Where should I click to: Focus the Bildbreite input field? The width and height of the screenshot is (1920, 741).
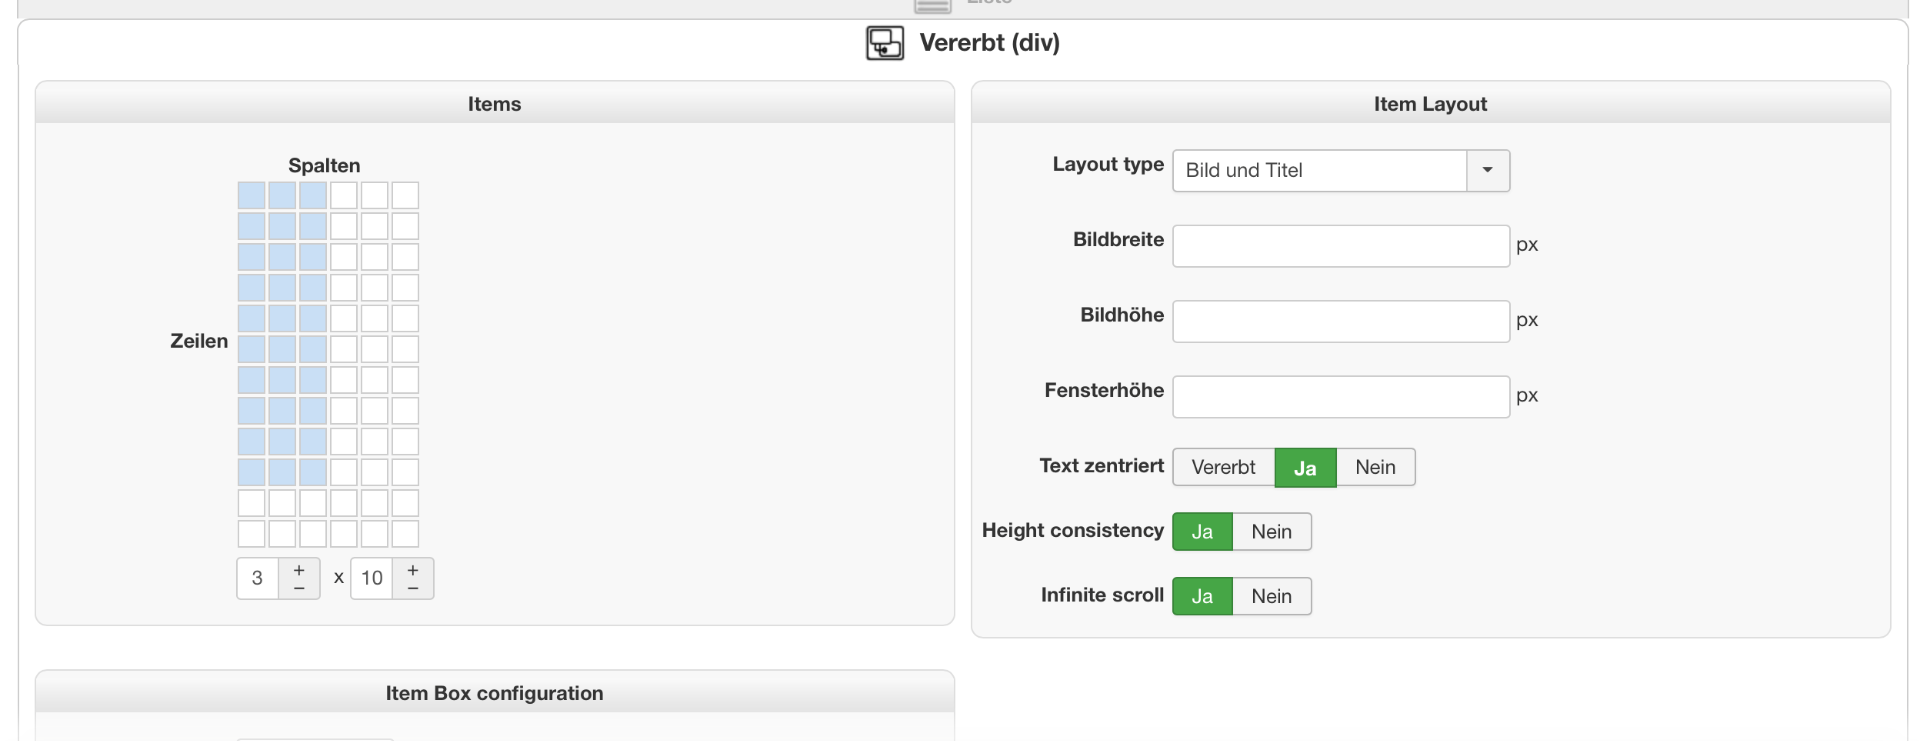click(1340, 246)
